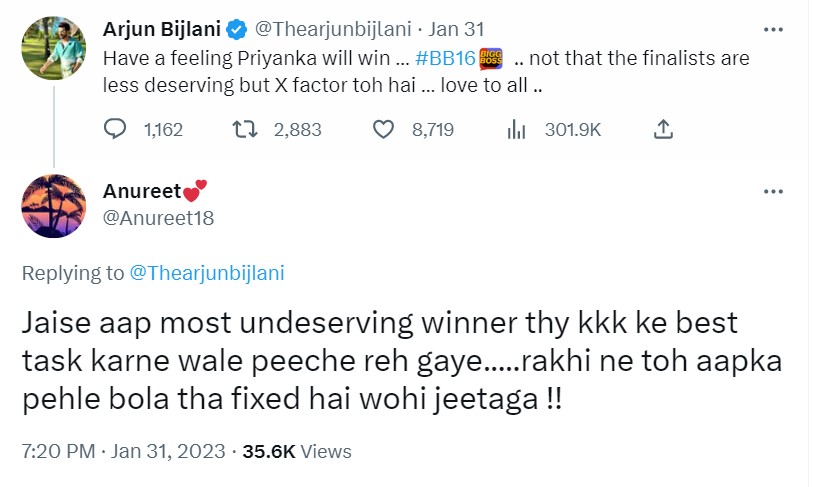Click the reply icon on Arjun's tweet
Screen dimensions: 814x487
pos(116,129)
